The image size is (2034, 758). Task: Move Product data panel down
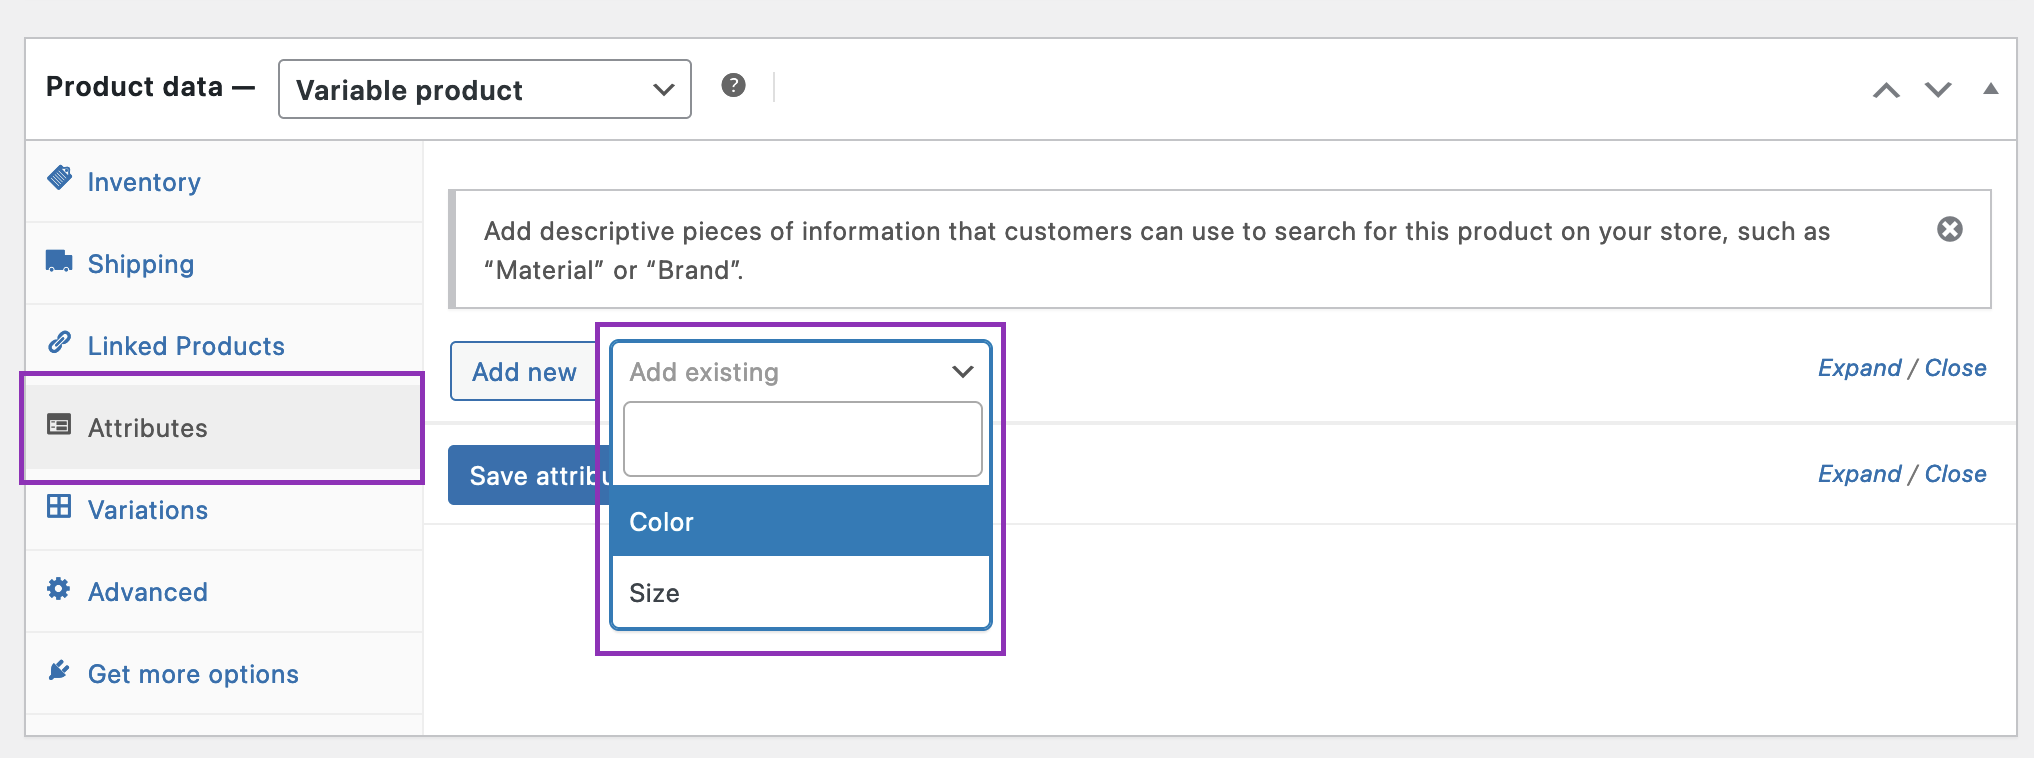pos(1938,91)
